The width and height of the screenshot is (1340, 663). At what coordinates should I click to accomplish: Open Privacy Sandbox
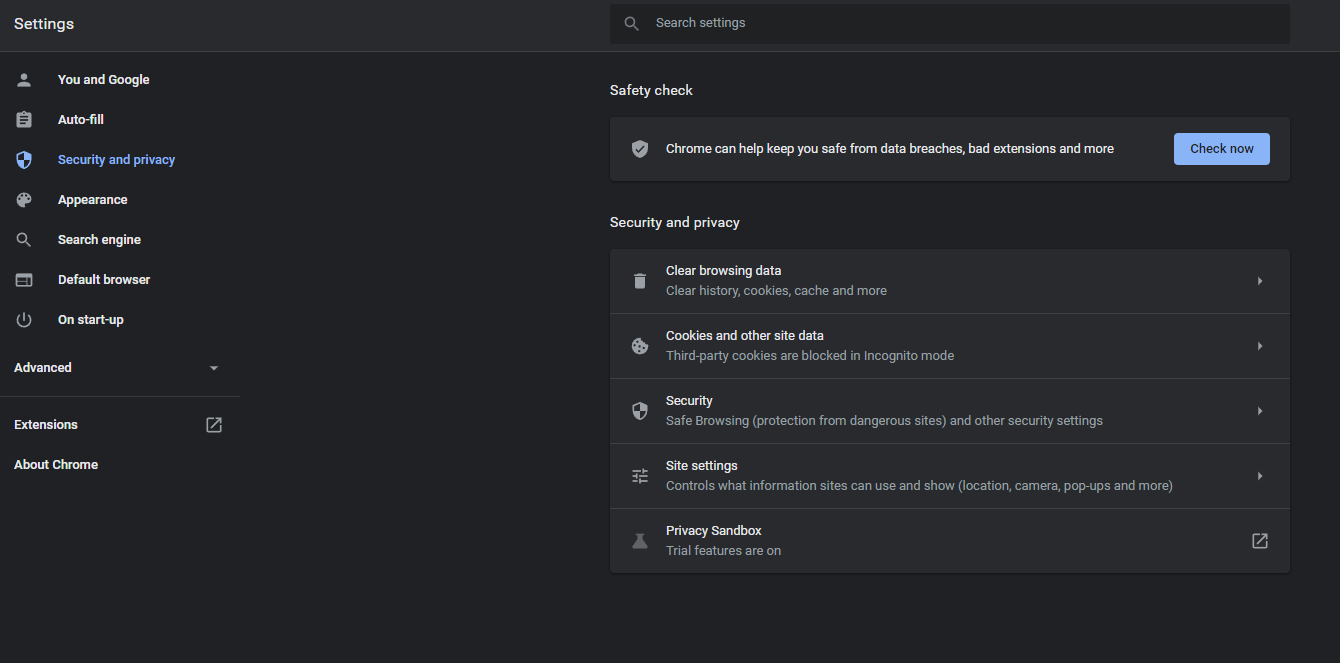[x=950, y=541]
